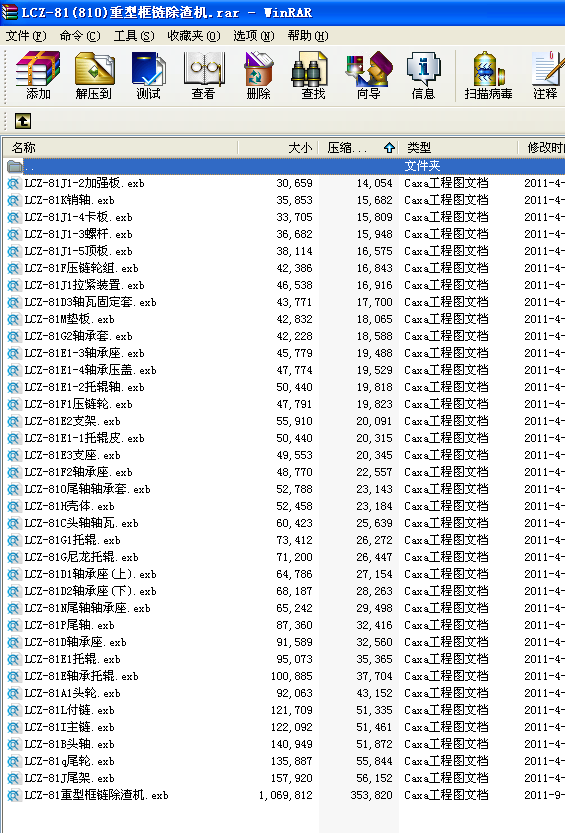This screenshot has width=565, height=833.
Task: Sort by 压缩 size column header
Action: tap(358, 148)
